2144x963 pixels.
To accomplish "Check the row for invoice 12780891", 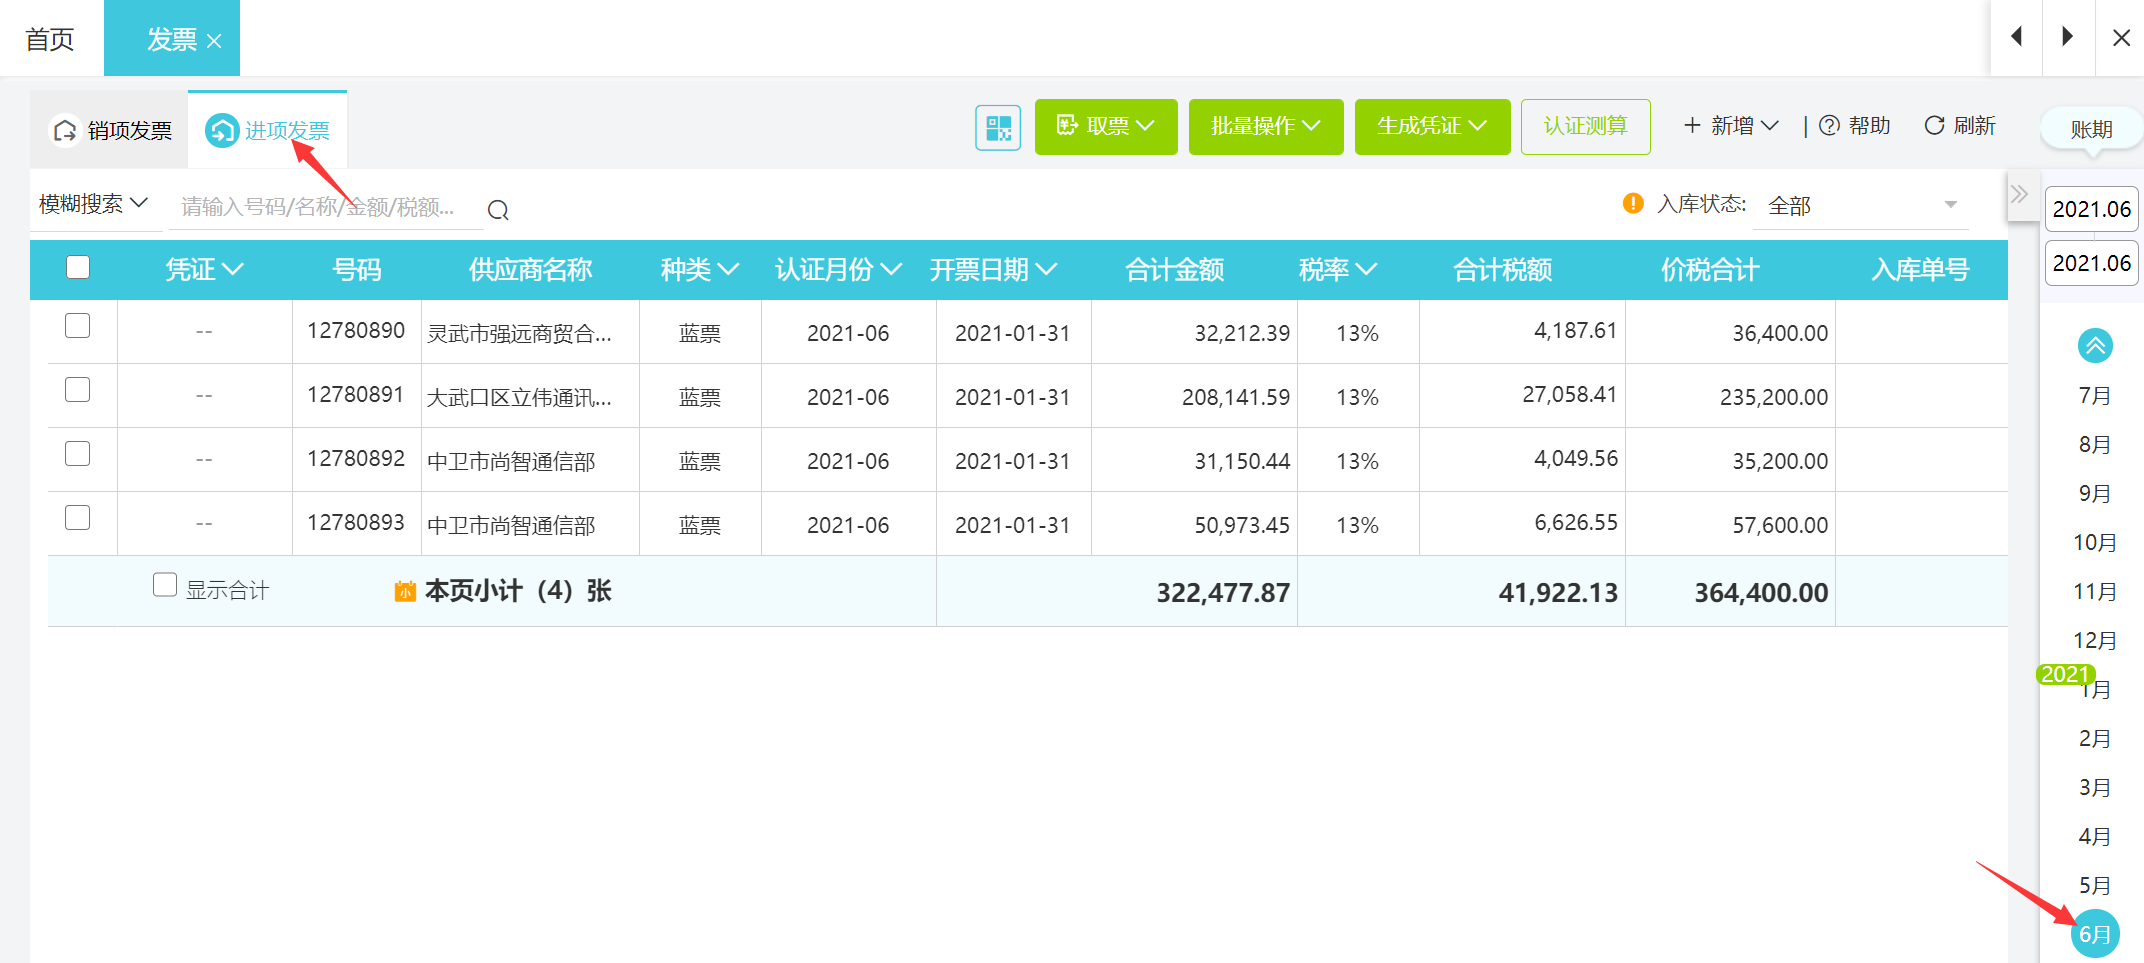I will [x=78, y=390].
